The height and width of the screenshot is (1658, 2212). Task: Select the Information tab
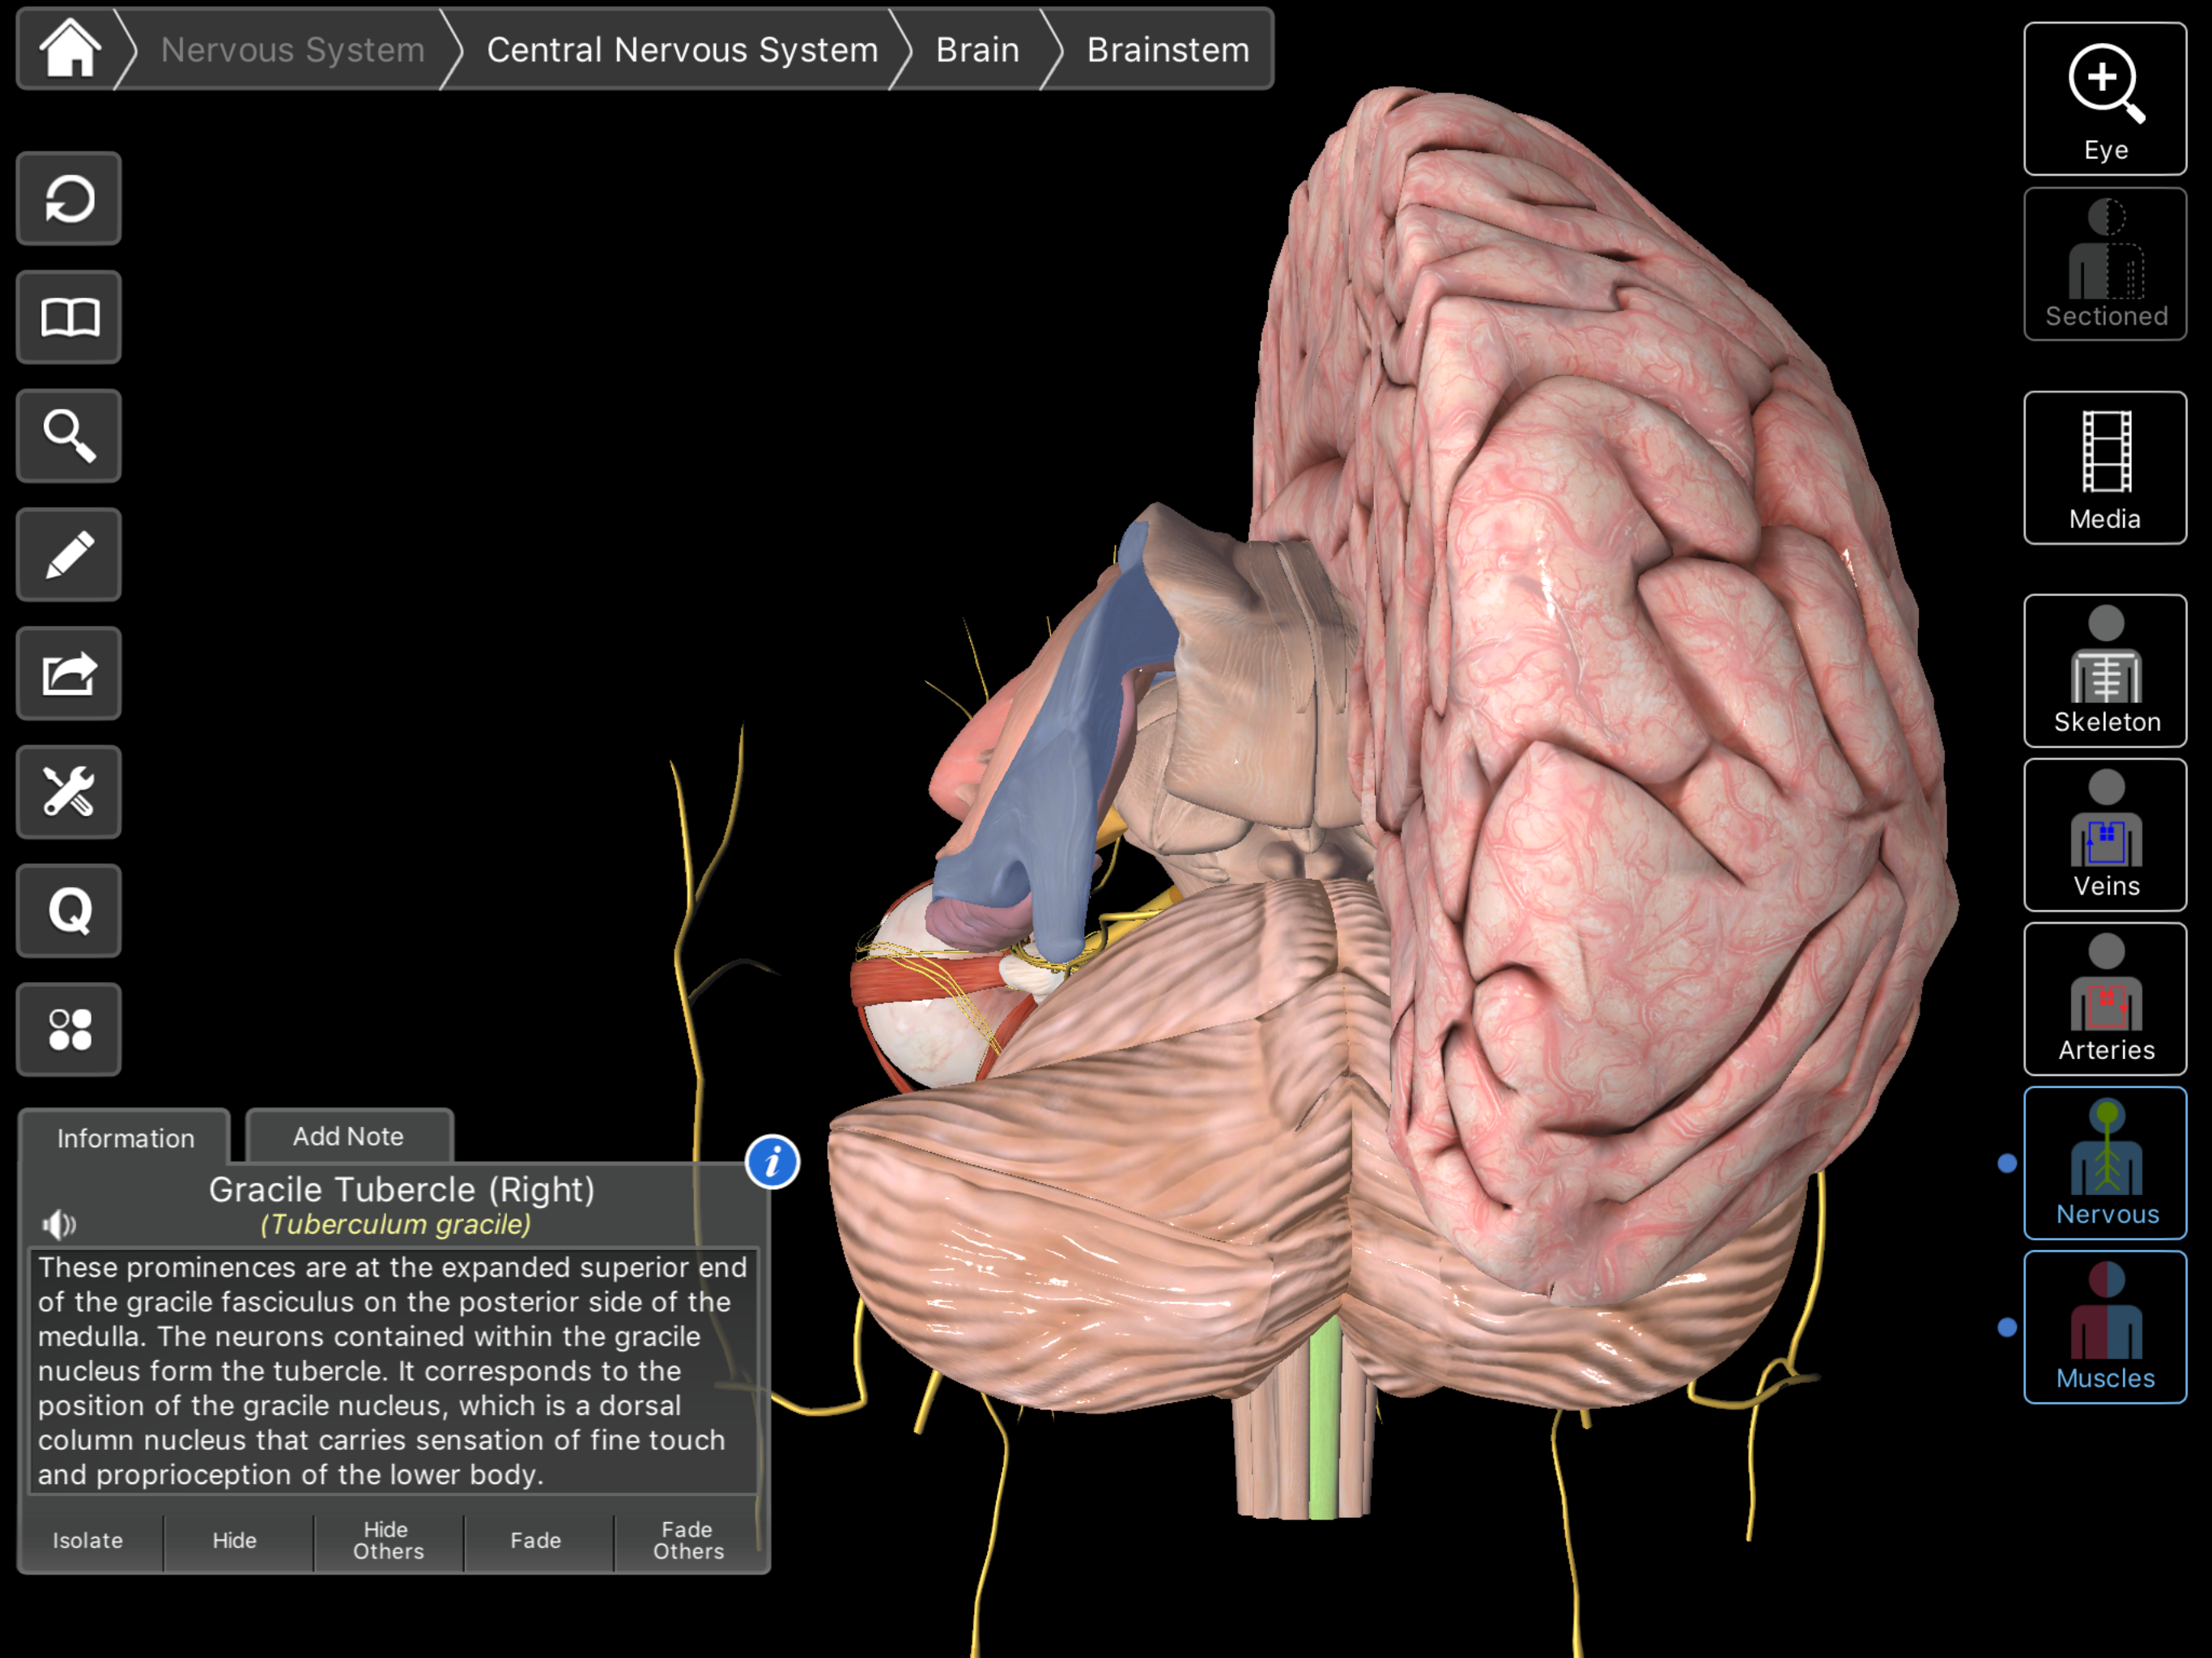tap(125, 1138)
